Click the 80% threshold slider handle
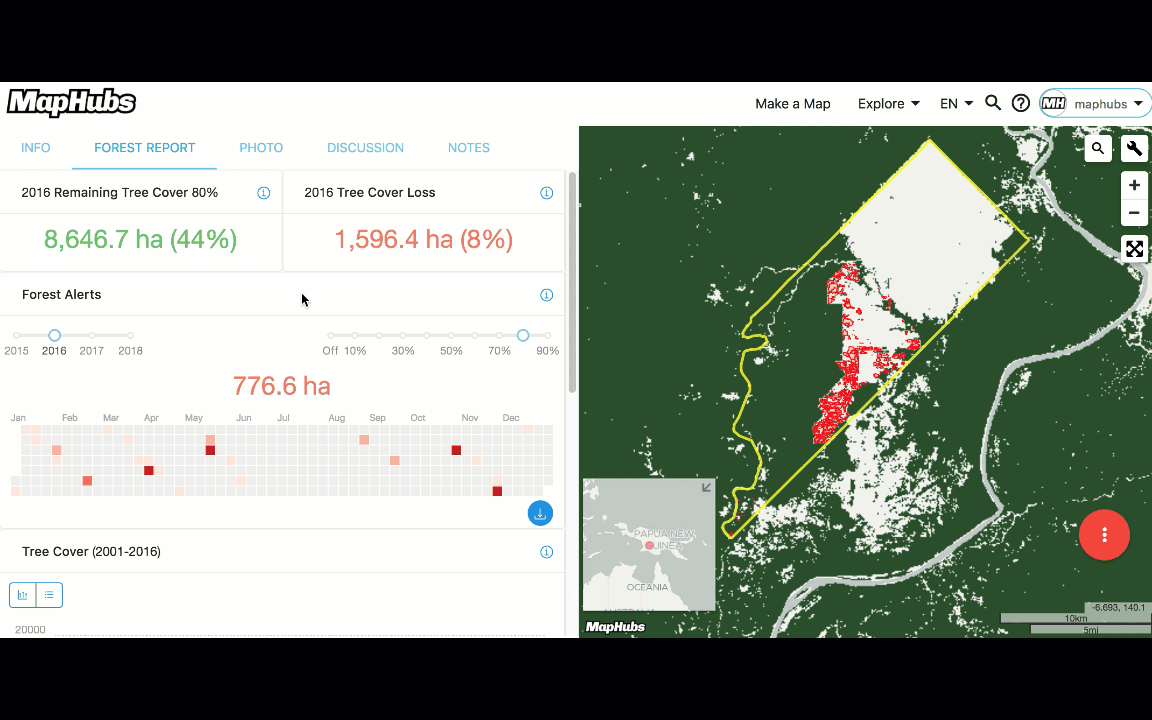 pyautogui.click(x=523, y=335)
